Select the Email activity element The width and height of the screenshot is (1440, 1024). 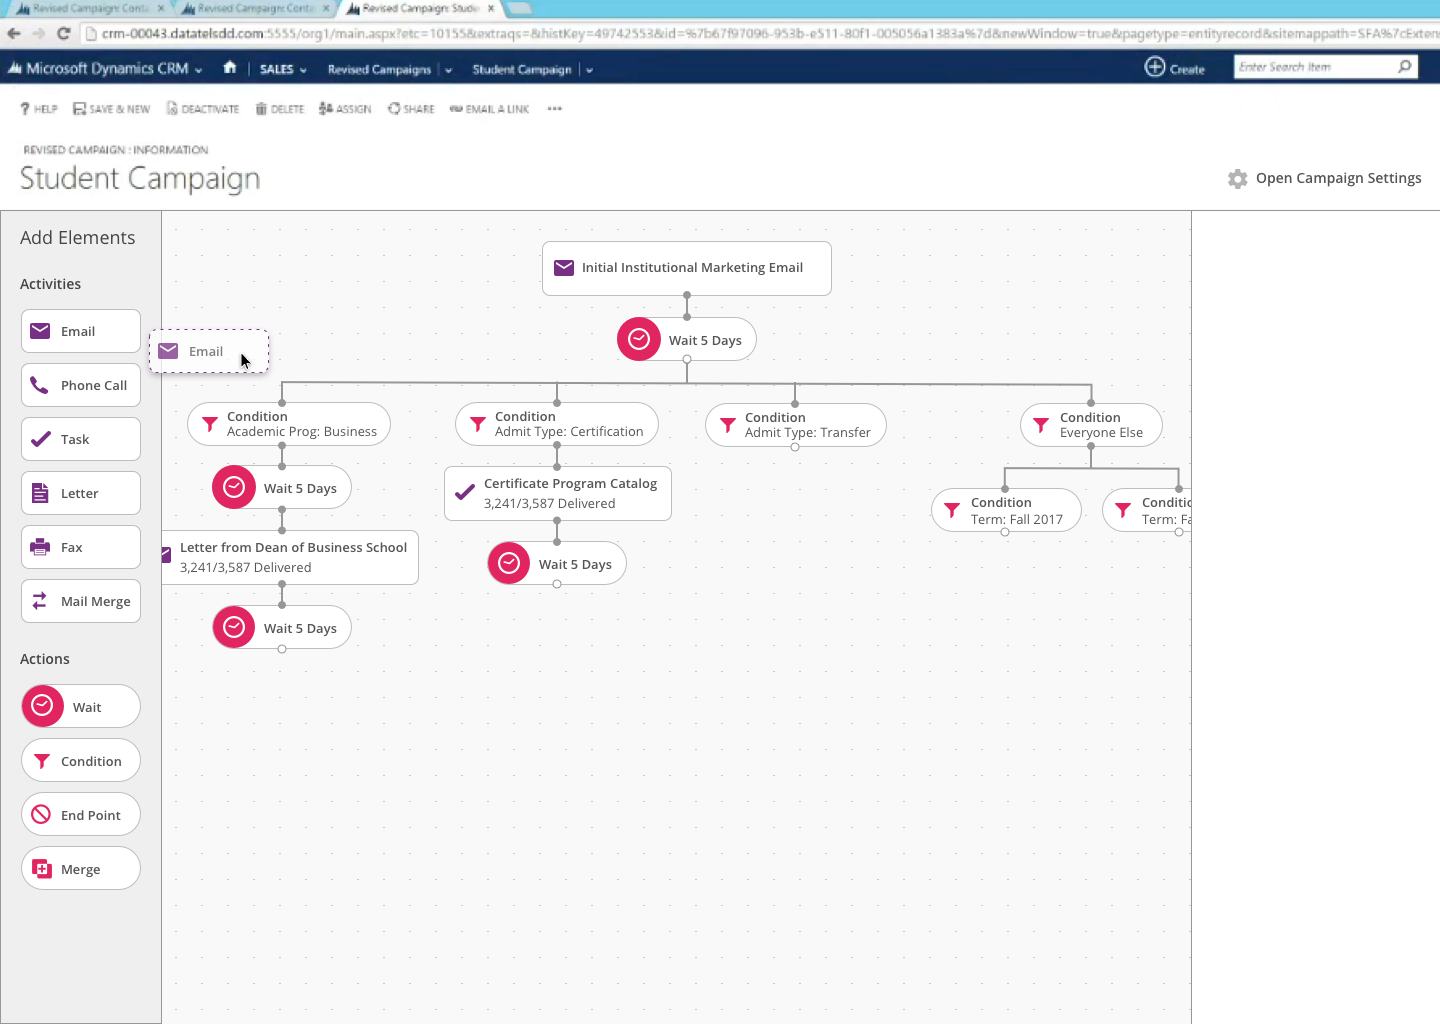[81, 331]
